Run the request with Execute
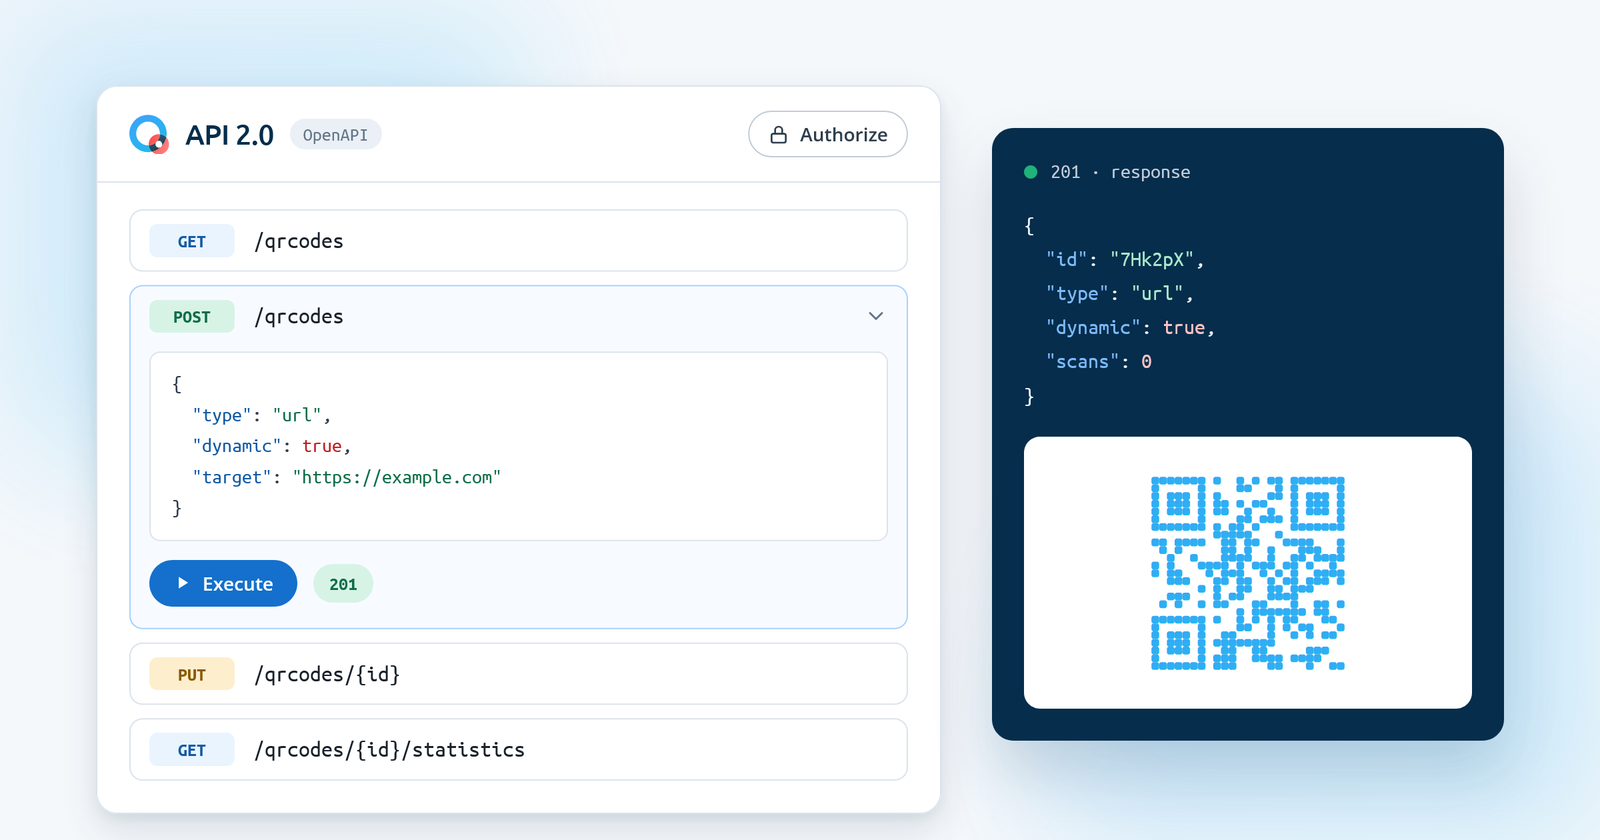Screen dimensions: 1600x840 pyautogui.click(x=223, y=583)
